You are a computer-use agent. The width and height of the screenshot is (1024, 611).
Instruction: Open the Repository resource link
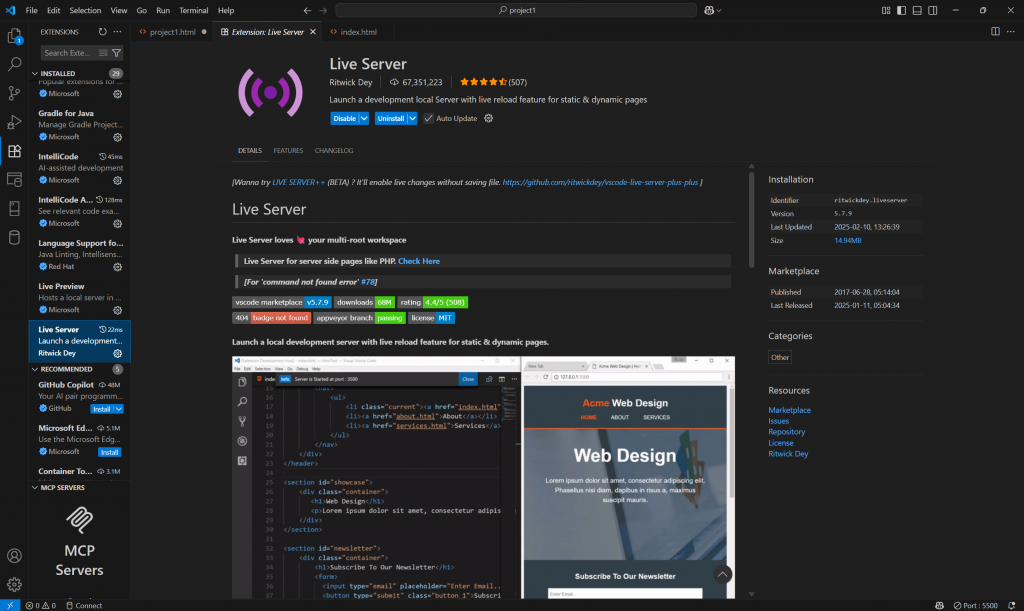786,432
